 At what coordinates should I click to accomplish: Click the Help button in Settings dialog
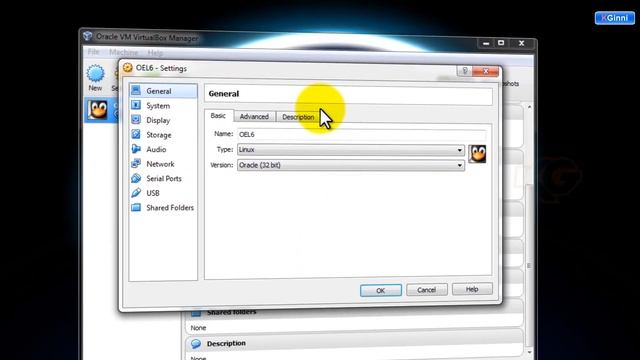(472, 289)
